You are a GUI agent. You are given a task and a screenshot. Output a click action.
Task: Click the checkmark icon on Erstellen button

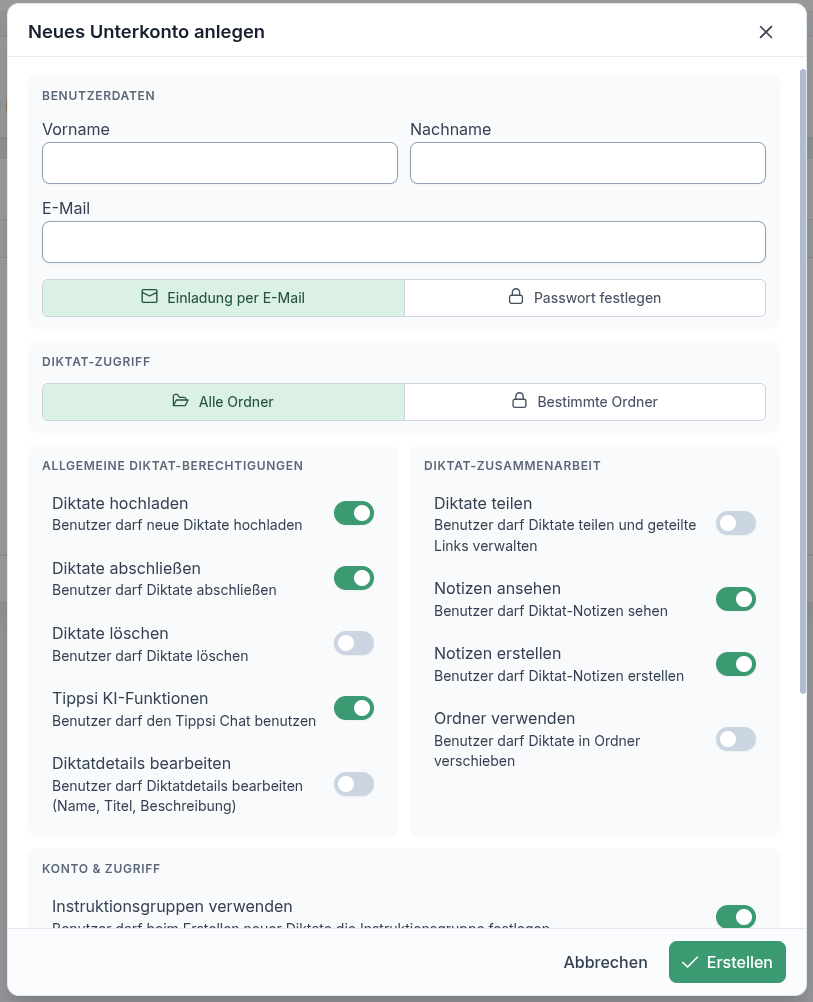[x=690, y=962]
